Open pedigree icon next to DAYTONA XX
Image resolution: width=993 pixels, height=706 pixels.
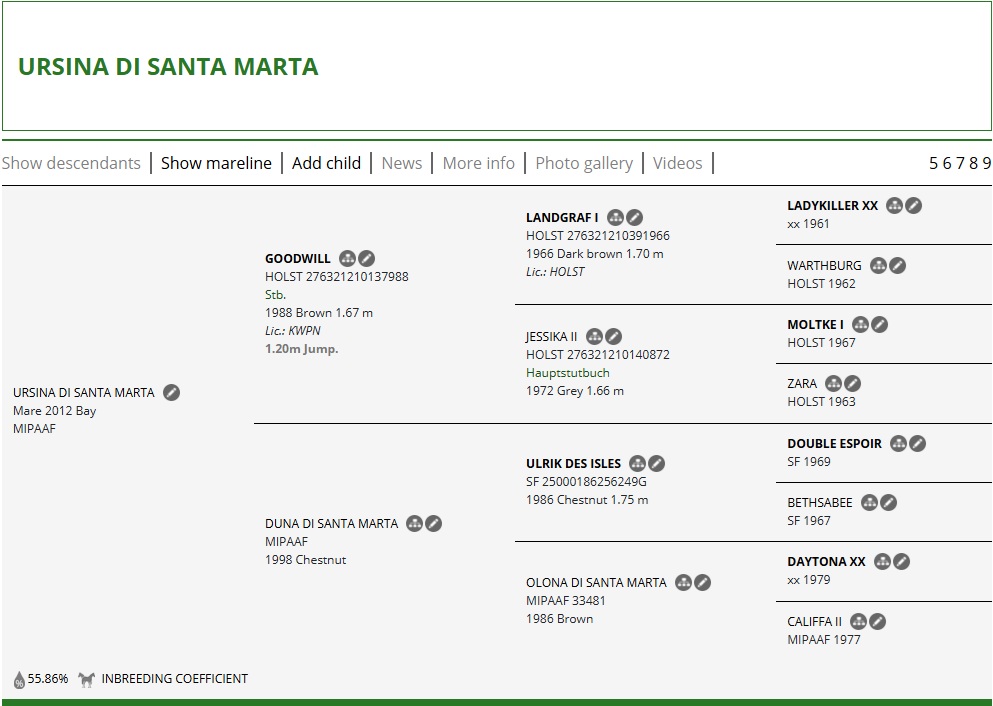882,562
